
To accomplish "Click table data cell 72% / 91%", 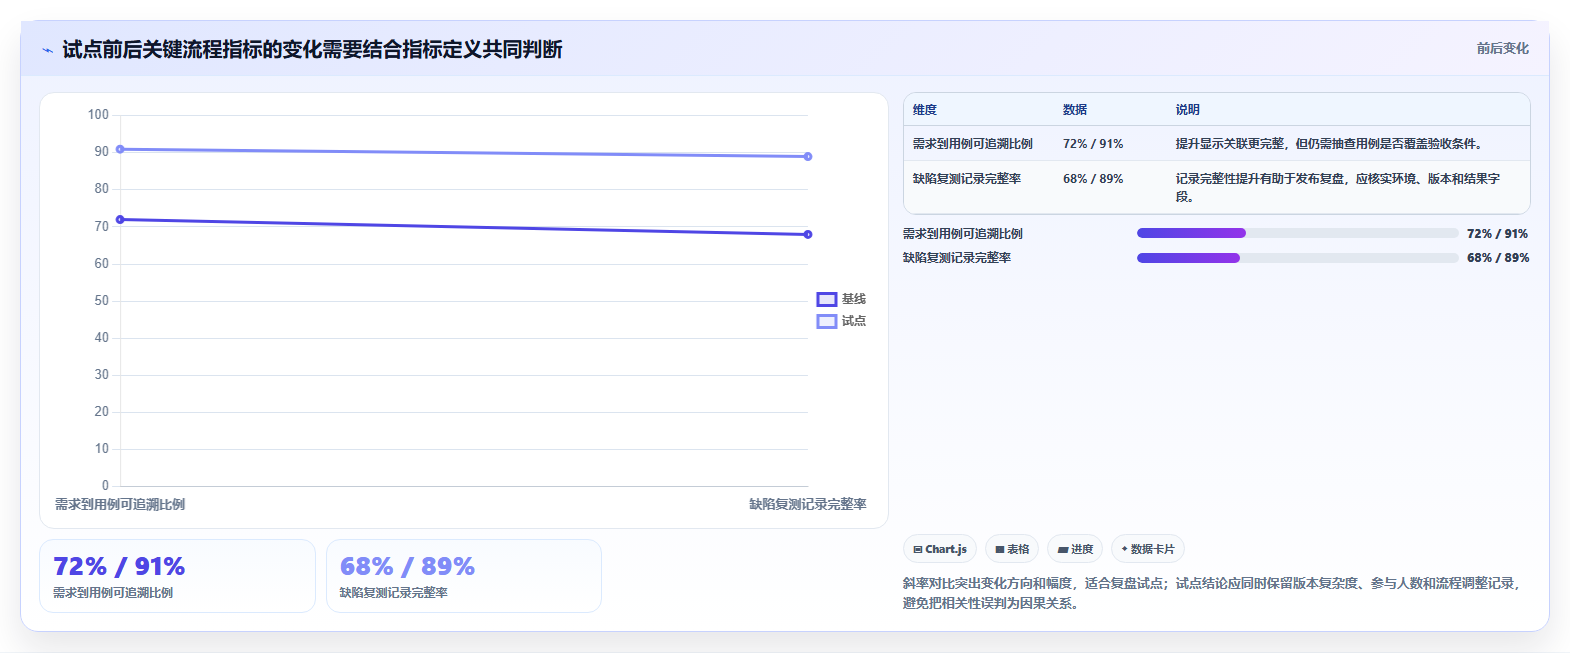I will tap(1093, 144).
